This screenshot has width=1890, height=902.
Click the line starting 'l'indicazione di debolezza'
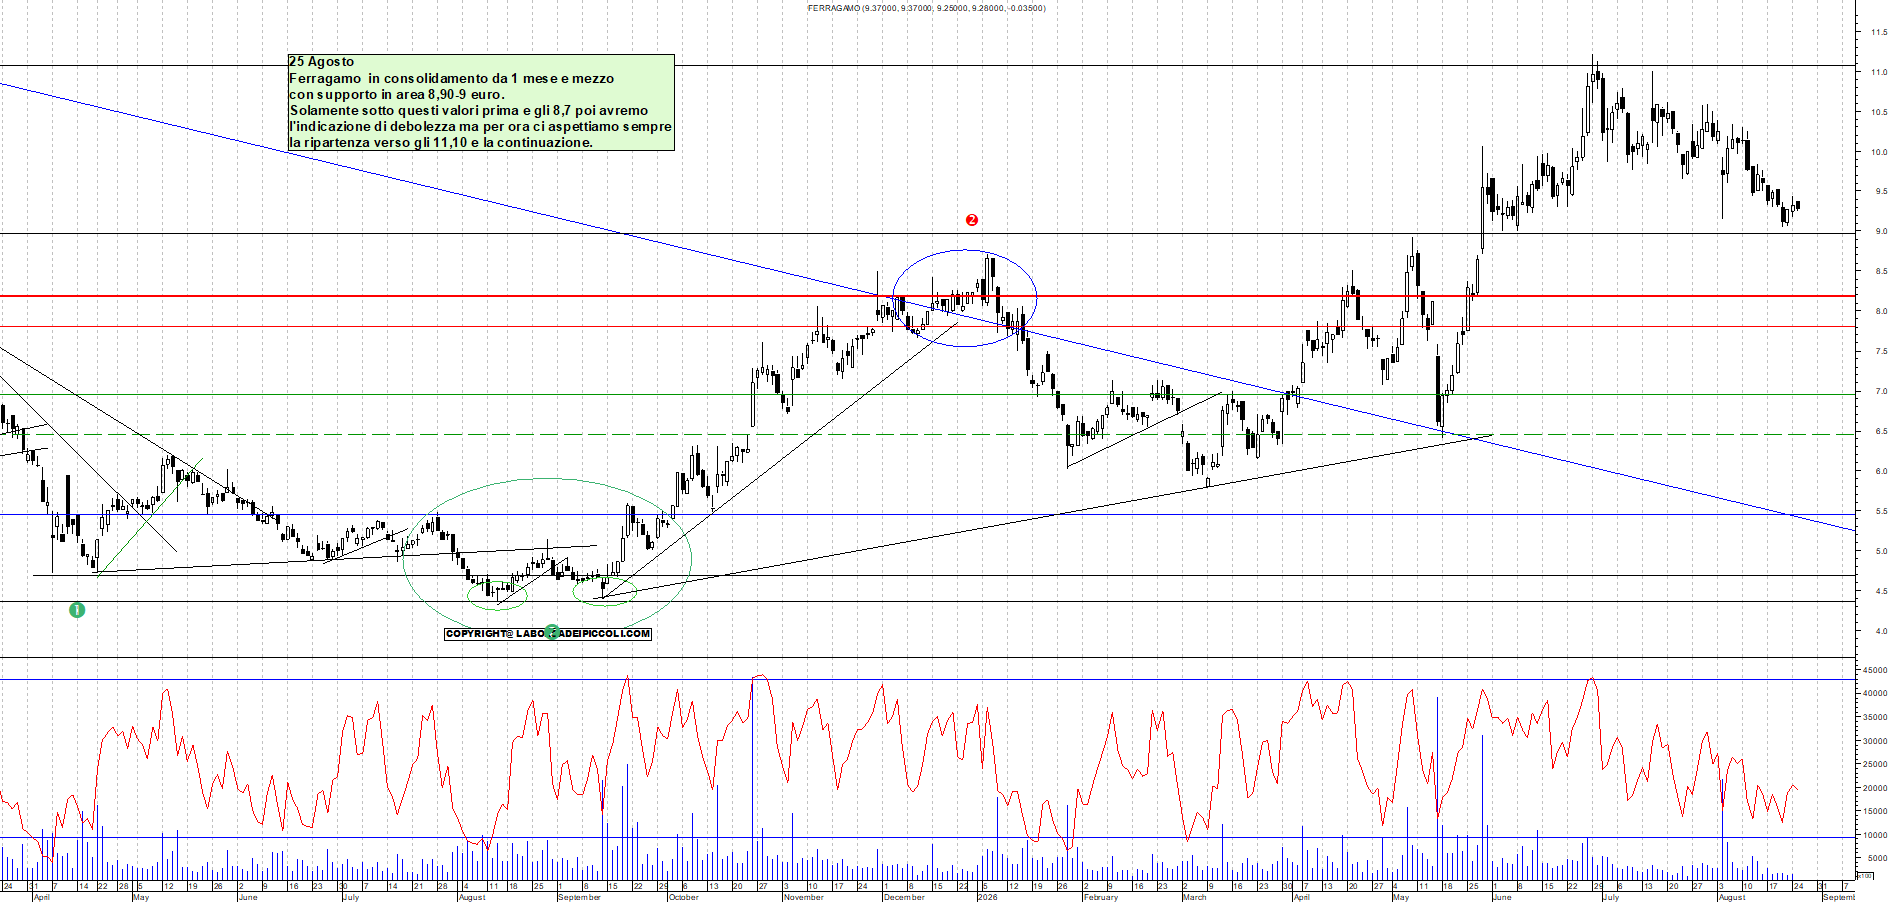pos(480,126)
